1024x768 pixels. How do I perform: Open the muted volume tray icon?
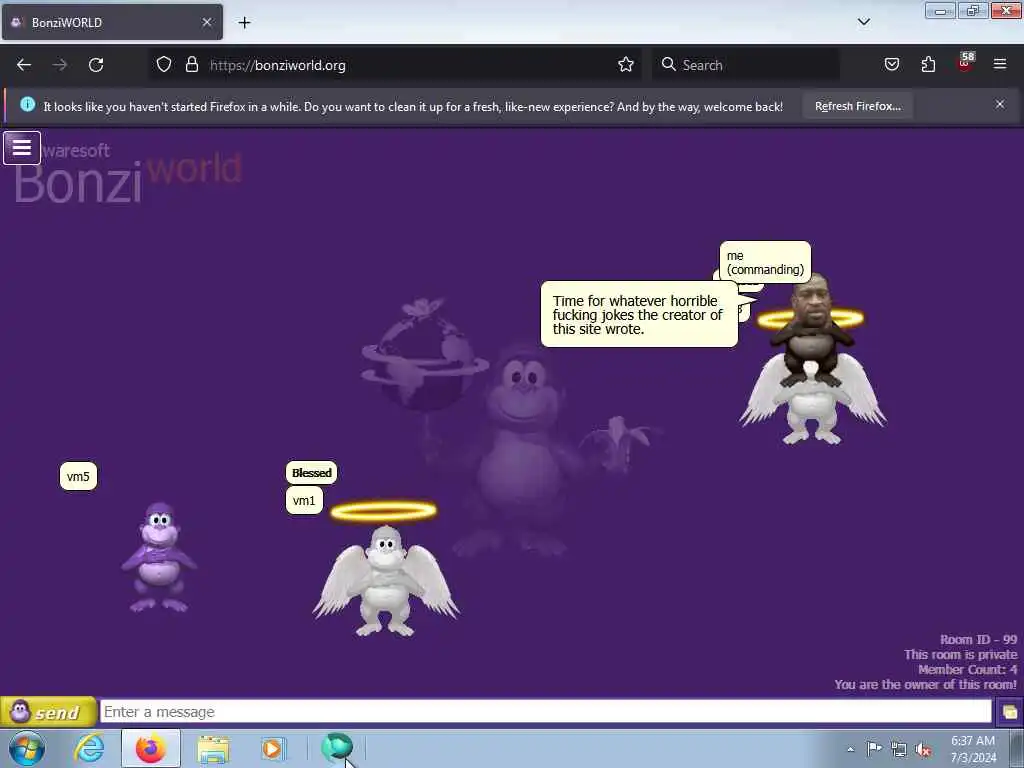pos(923,749)
